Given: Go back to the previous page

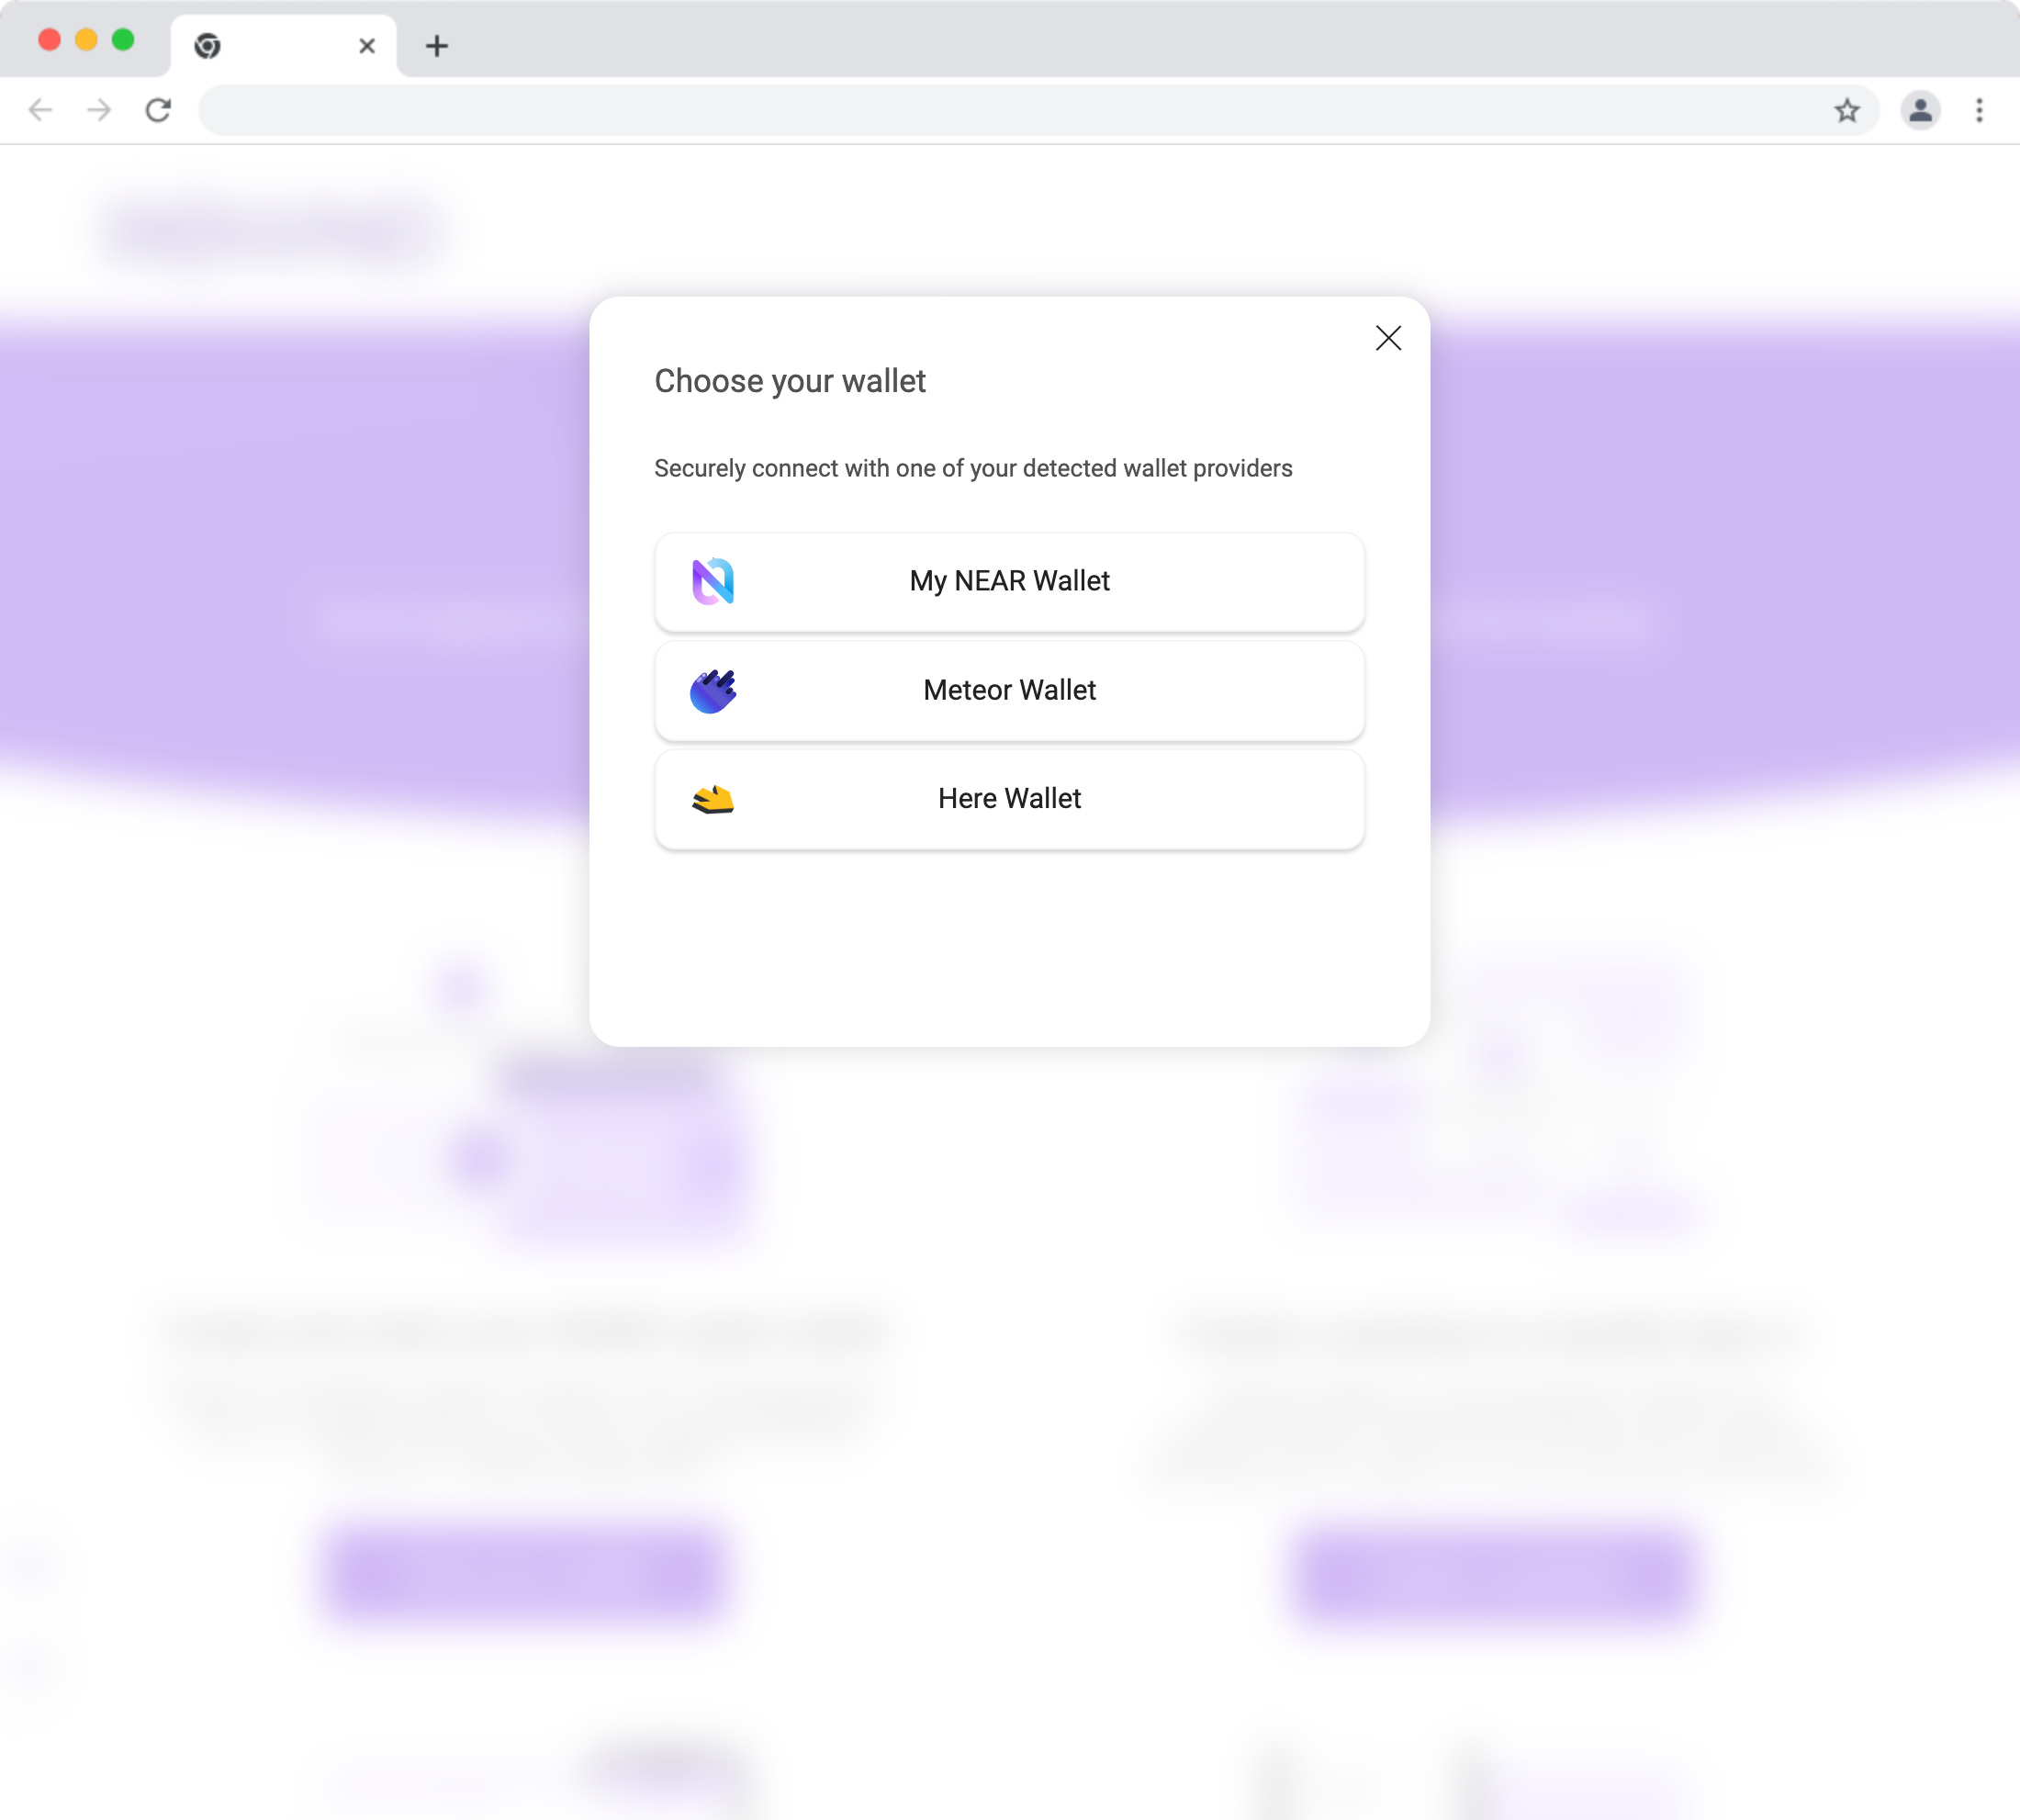Looking at the screenshot, I should (x=40, y=110).
